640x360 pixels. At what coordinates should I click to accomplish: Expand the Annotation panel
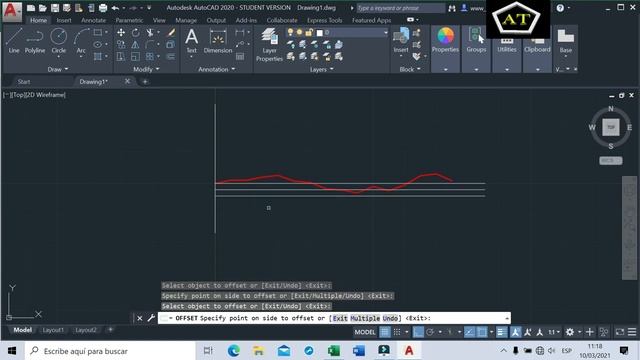tap(217, 69)
